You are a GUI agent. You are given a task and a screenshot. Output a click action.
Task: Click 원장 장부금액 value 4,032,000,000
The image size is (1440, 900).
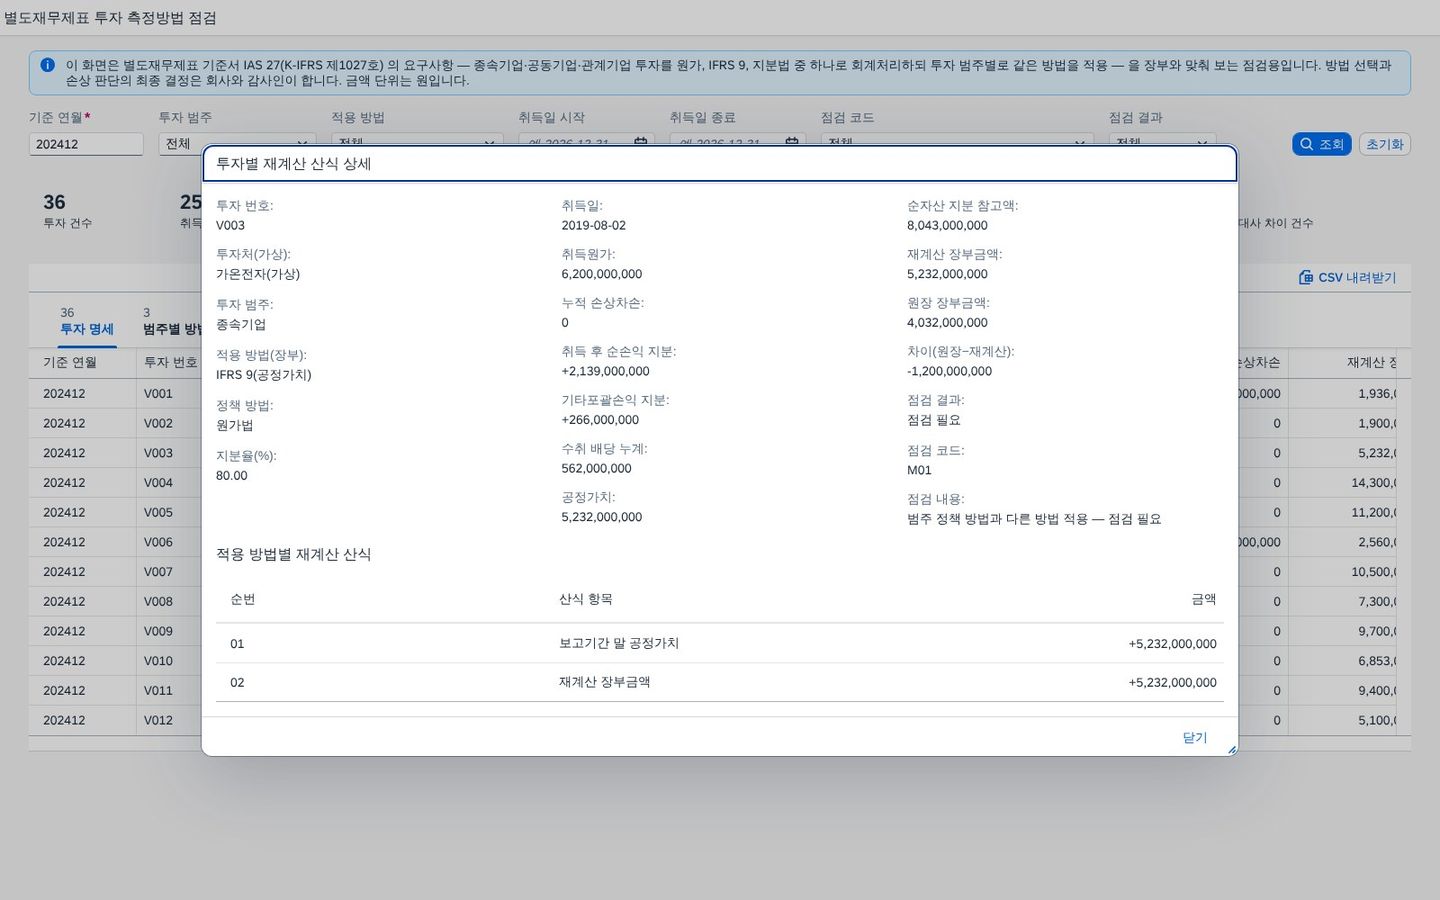(947, 323)
